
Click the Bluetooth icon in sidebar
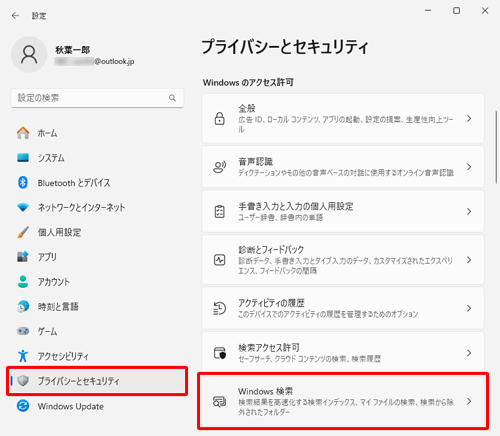point(23,182)
